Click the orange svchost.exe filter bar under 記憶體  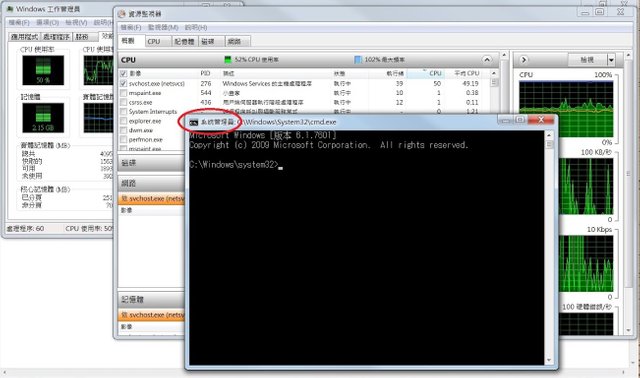pyautogui.click(x=151, y=315)
